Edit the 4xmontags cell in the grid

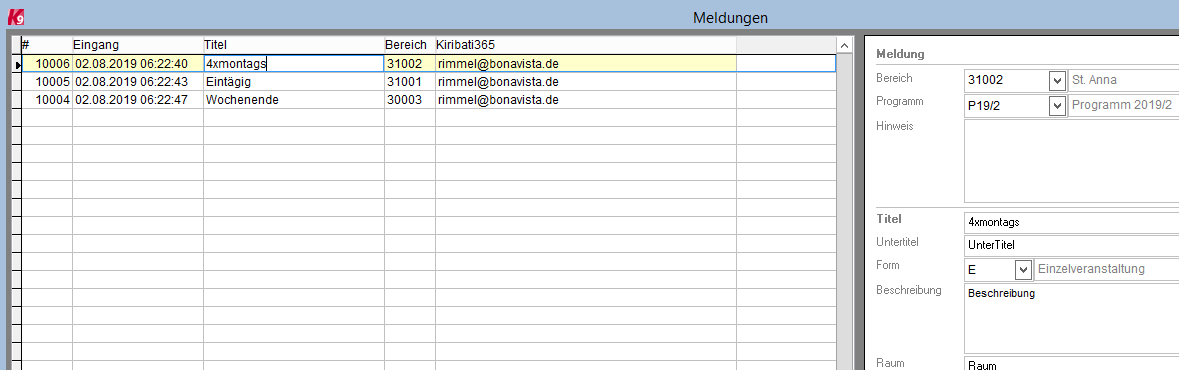[294, 64]
